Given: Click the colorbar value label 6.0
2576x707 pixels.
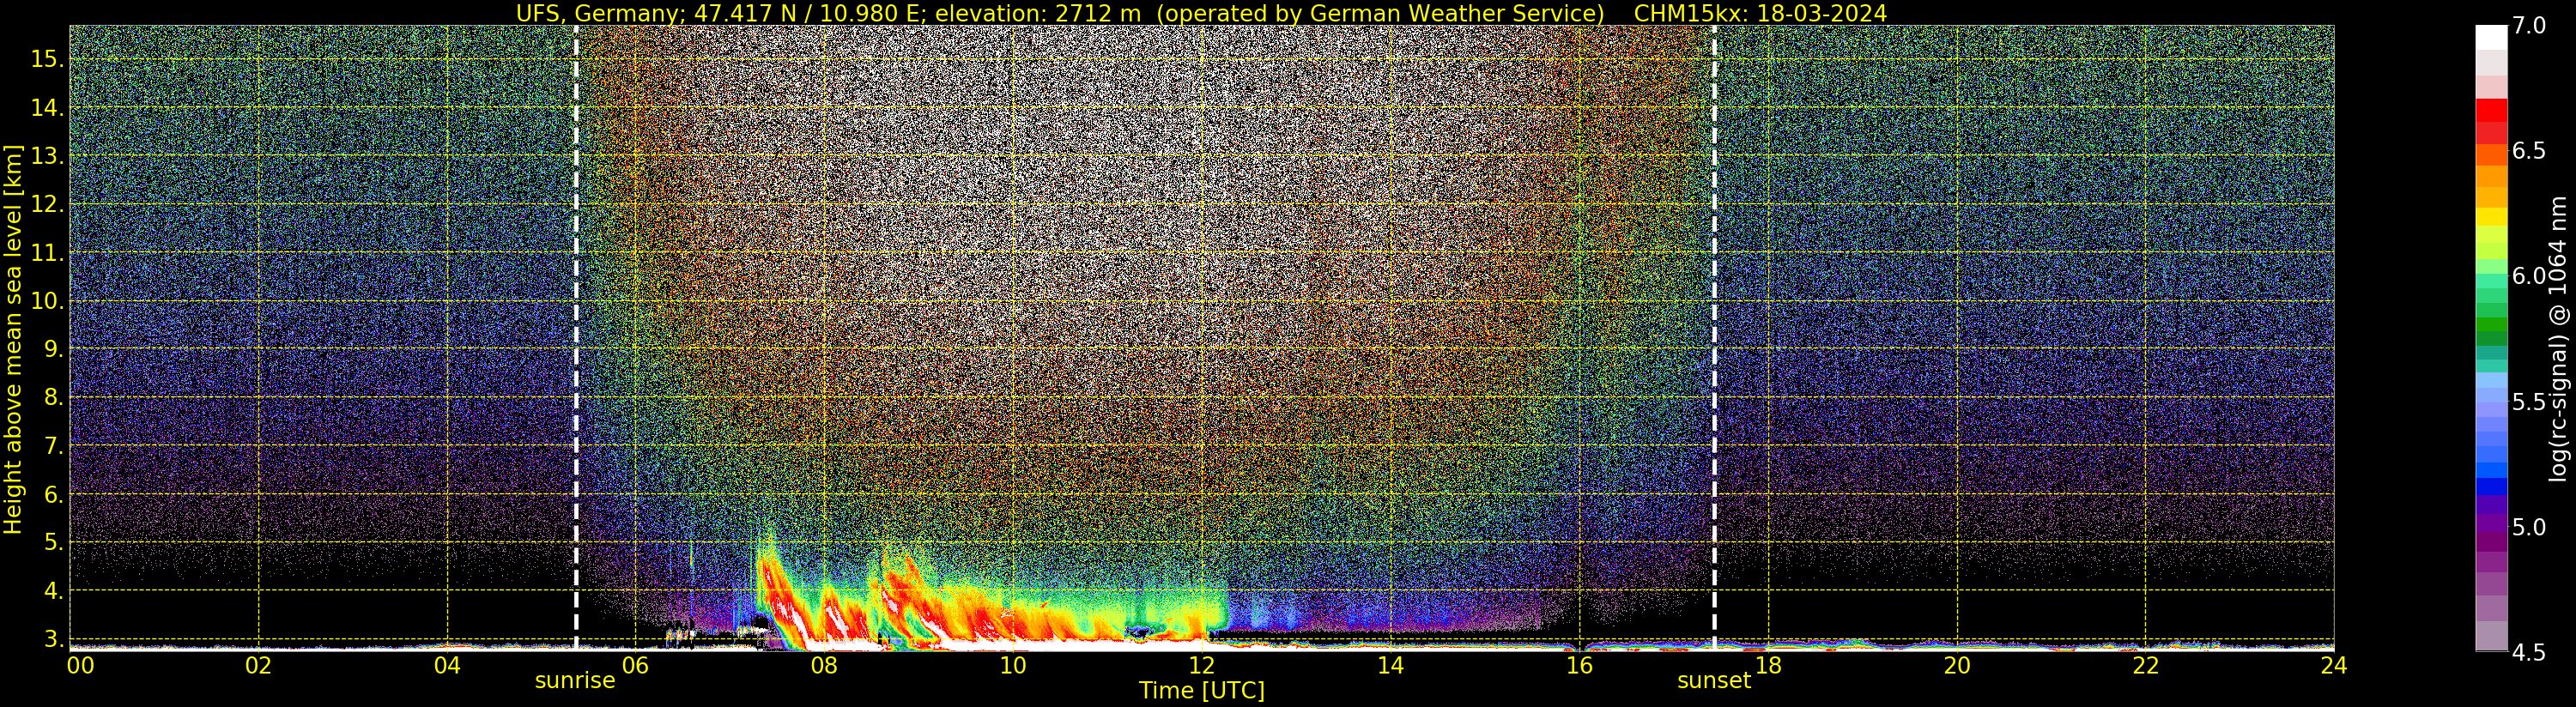Looking at the screenshot, I should [x=2529, y=276].
